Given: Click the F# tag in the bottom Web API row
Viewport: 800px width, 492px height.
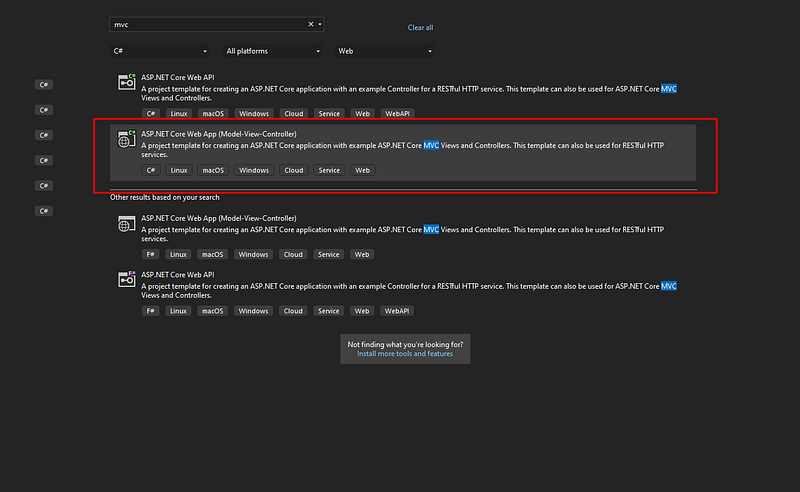Looking at the screenshot, I should (x=151, y=311).
